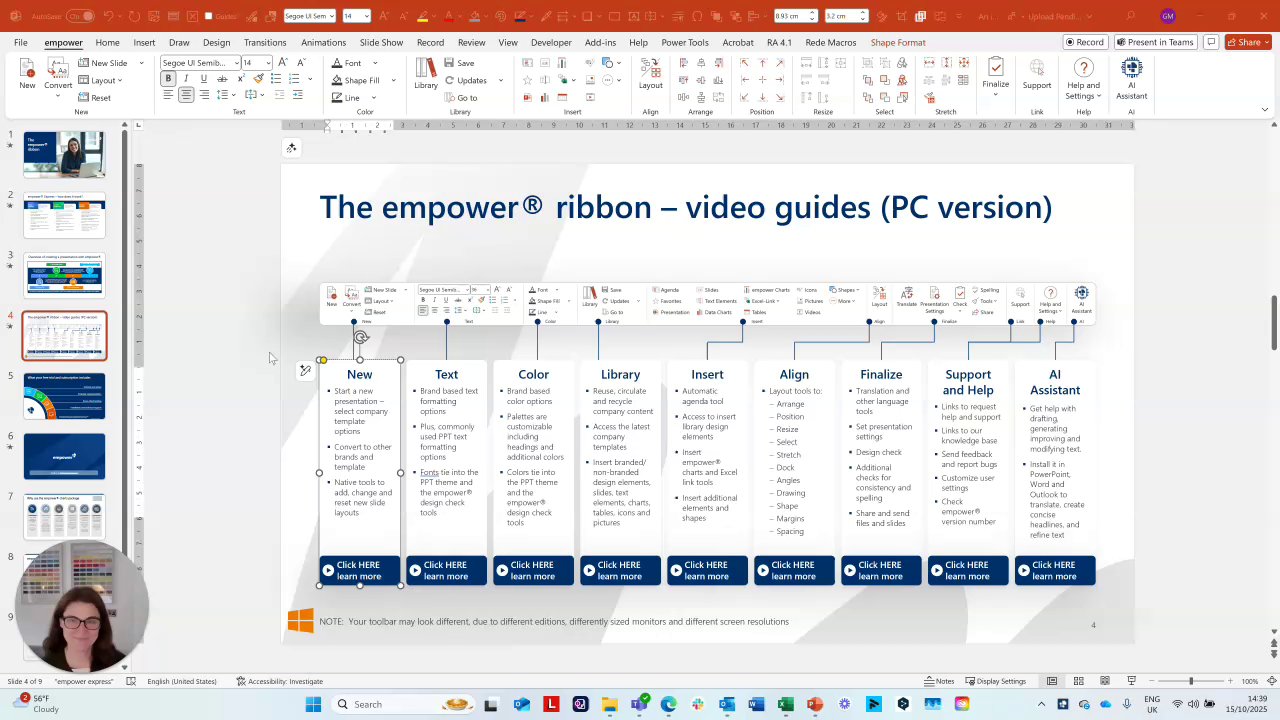Increase the font size with the grow-font icon
The width and height of the screenshot is (1280, 720).
pos(284,63)
